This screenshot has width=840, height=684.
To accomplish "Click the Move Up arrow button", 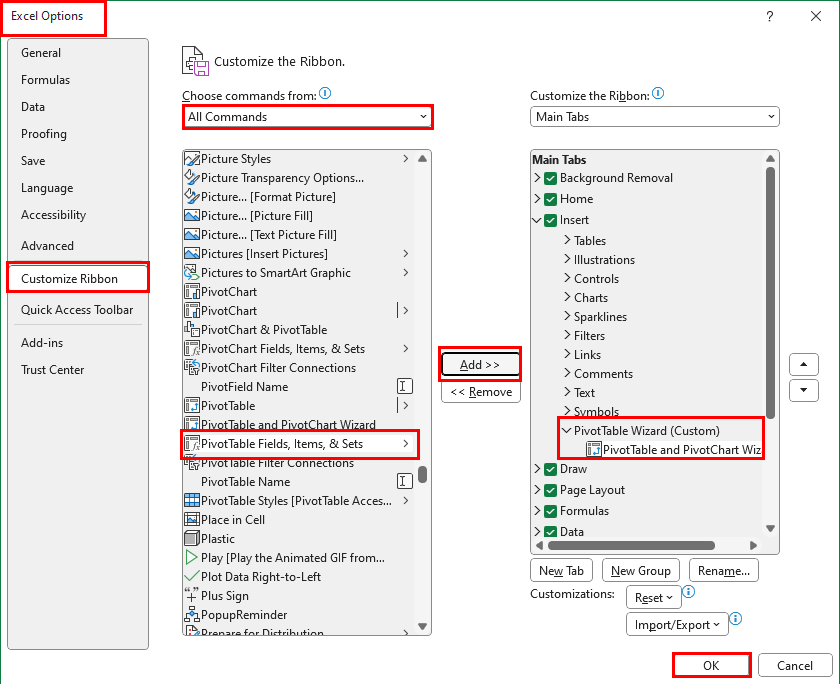I will [x=804, y=364].
